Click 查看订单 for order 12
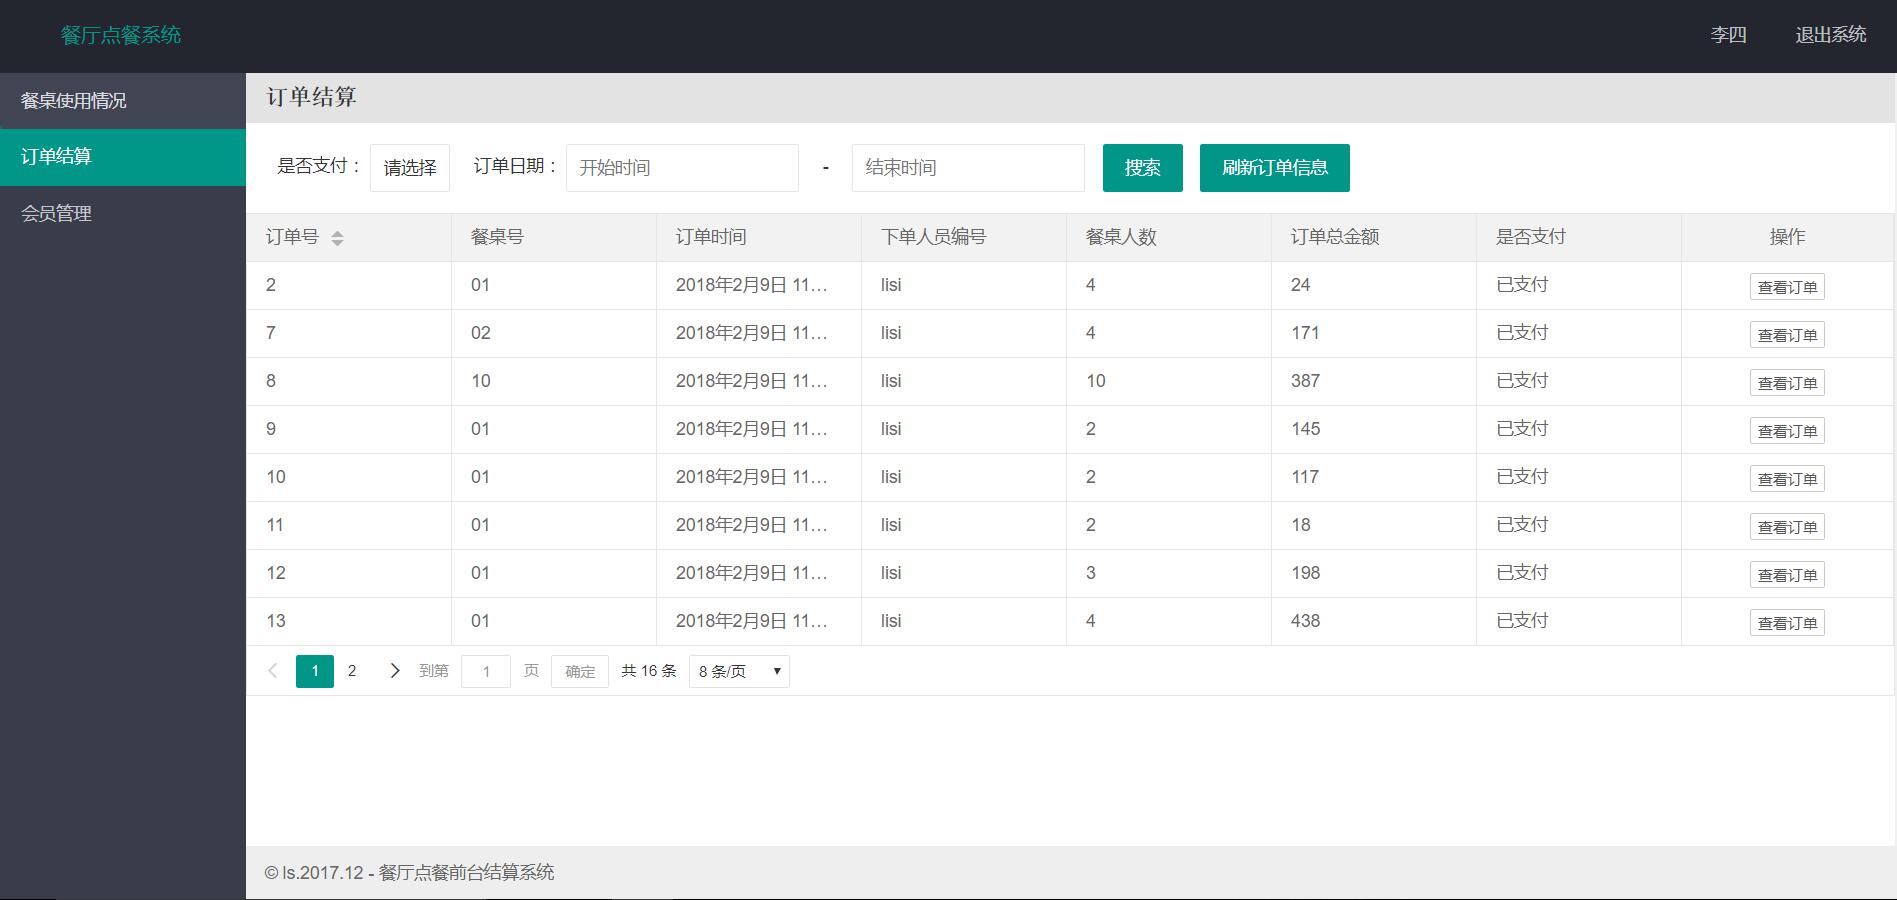1897x900 pixels. pos(1787,575)
